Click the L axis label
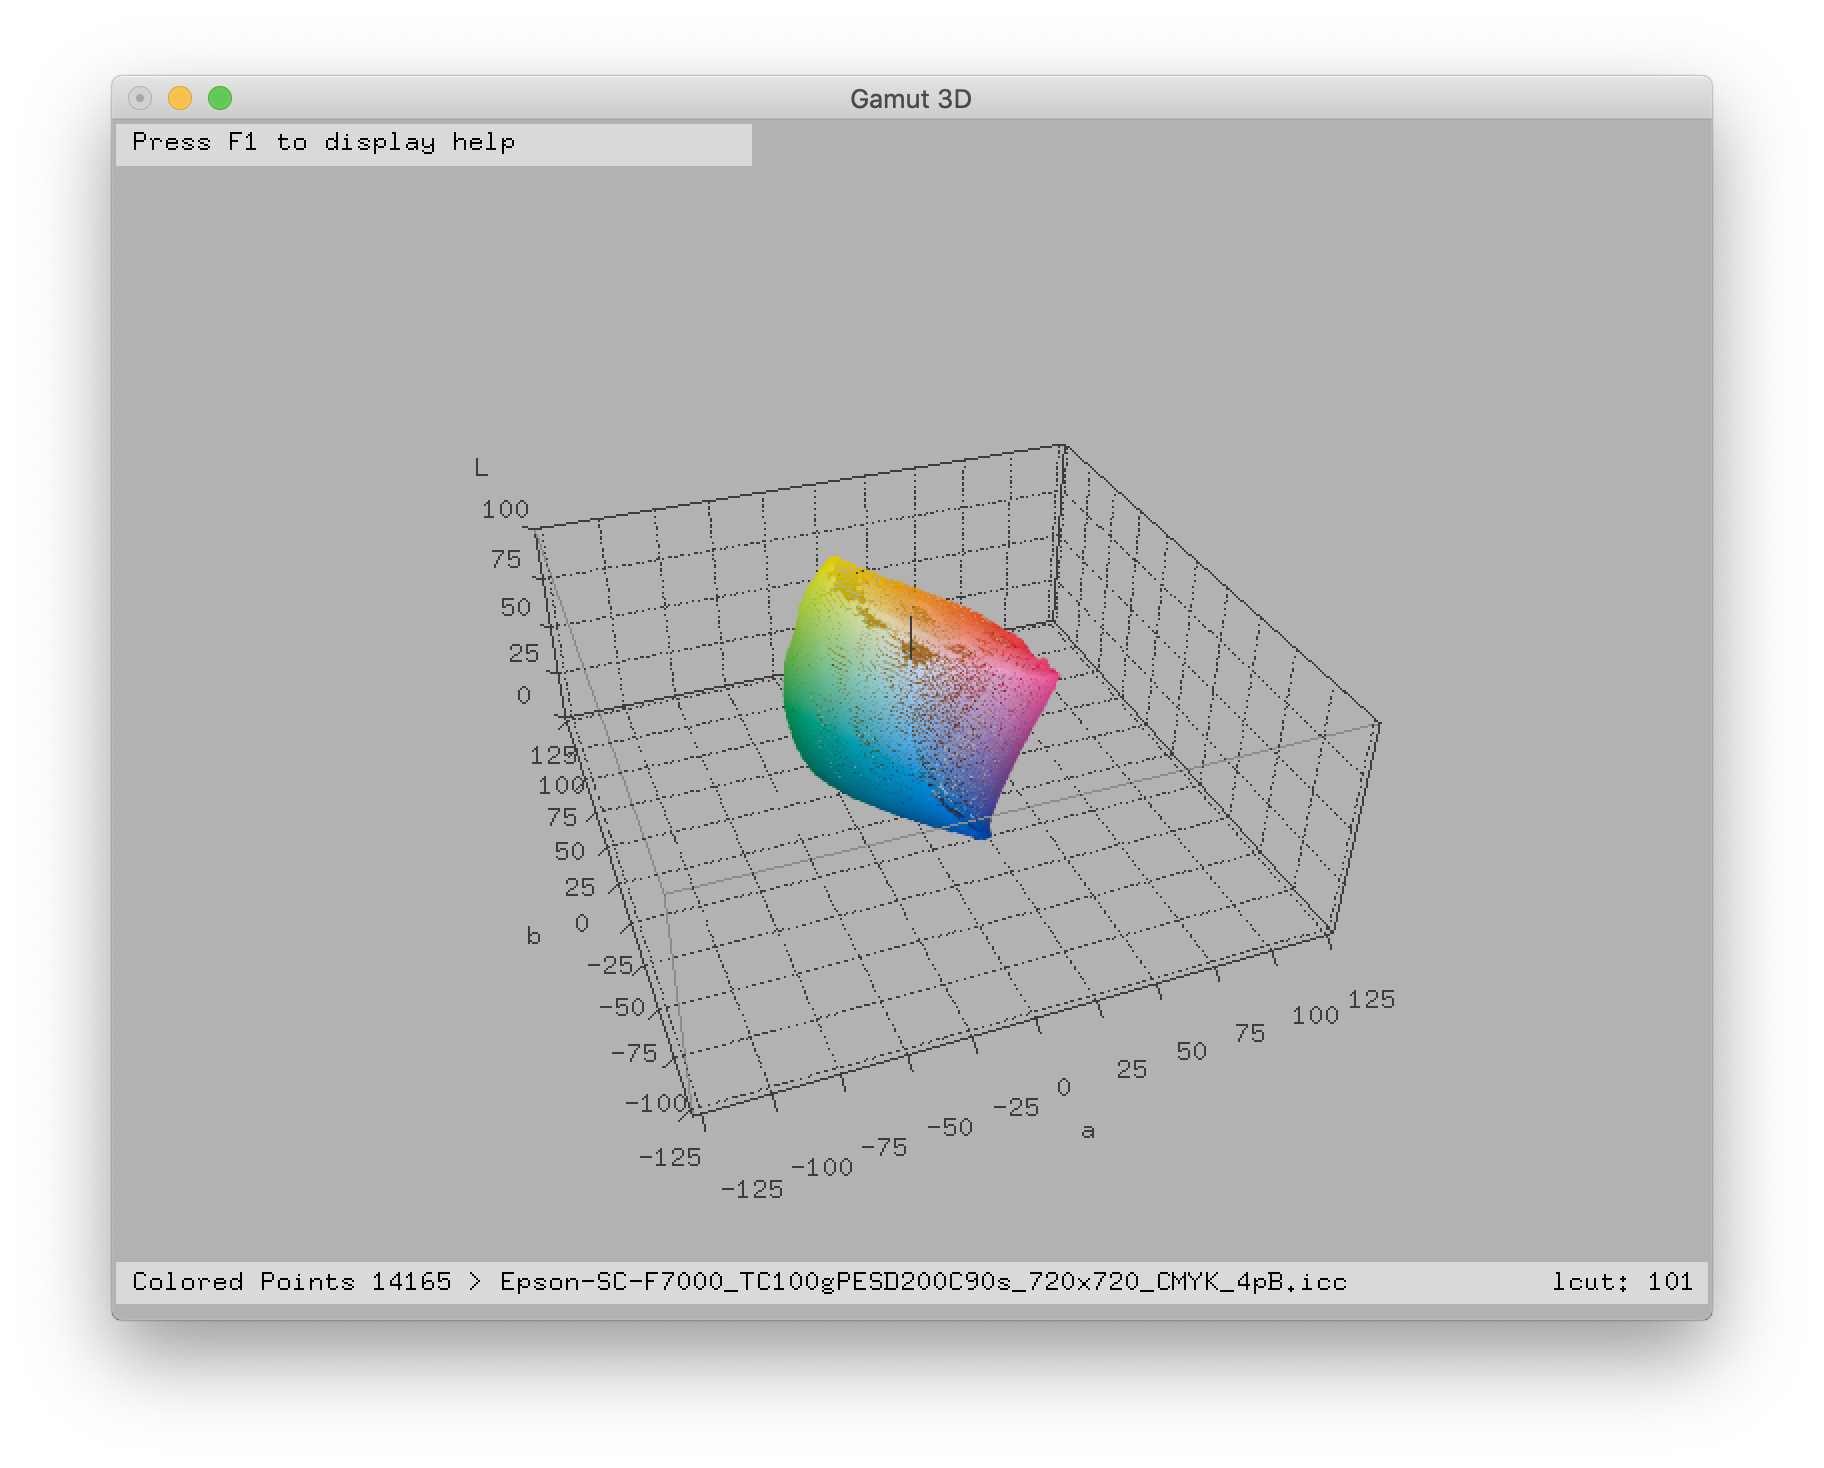1824x1468 pixels. coord(481,468)
